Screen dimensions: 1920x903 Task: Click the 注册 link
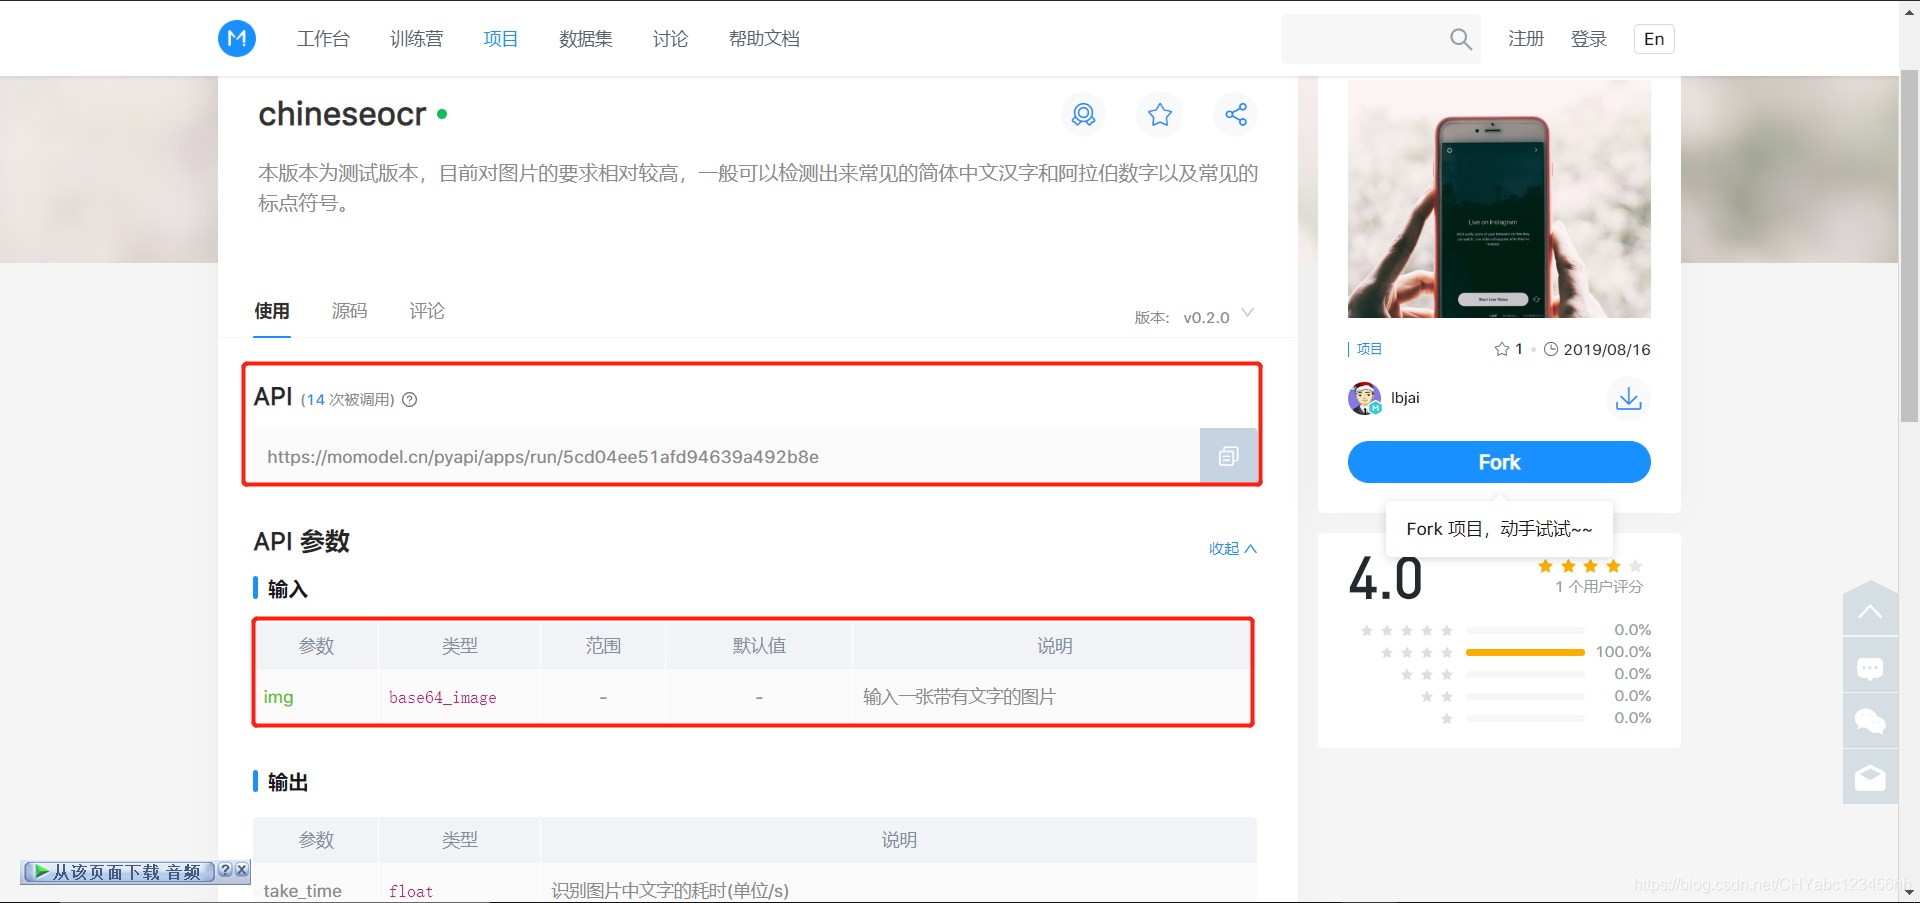tap(1526, 39)
